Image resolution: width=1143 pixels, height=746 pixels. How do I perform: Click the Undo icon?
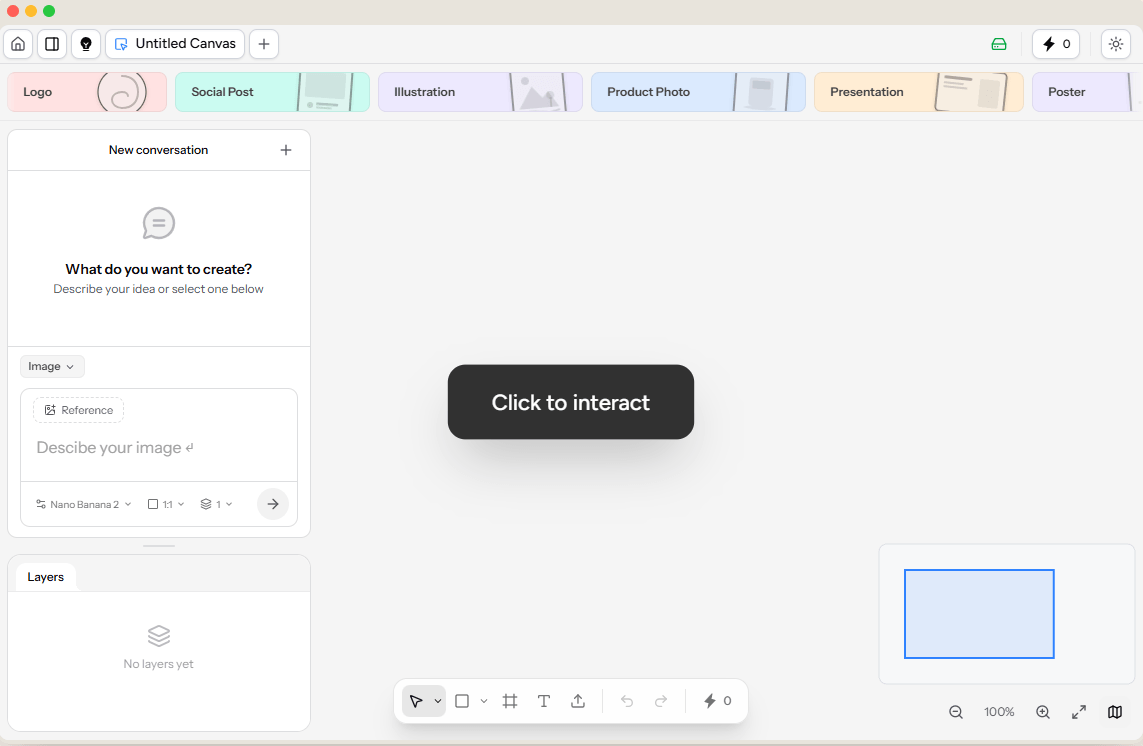click(627, 701)
